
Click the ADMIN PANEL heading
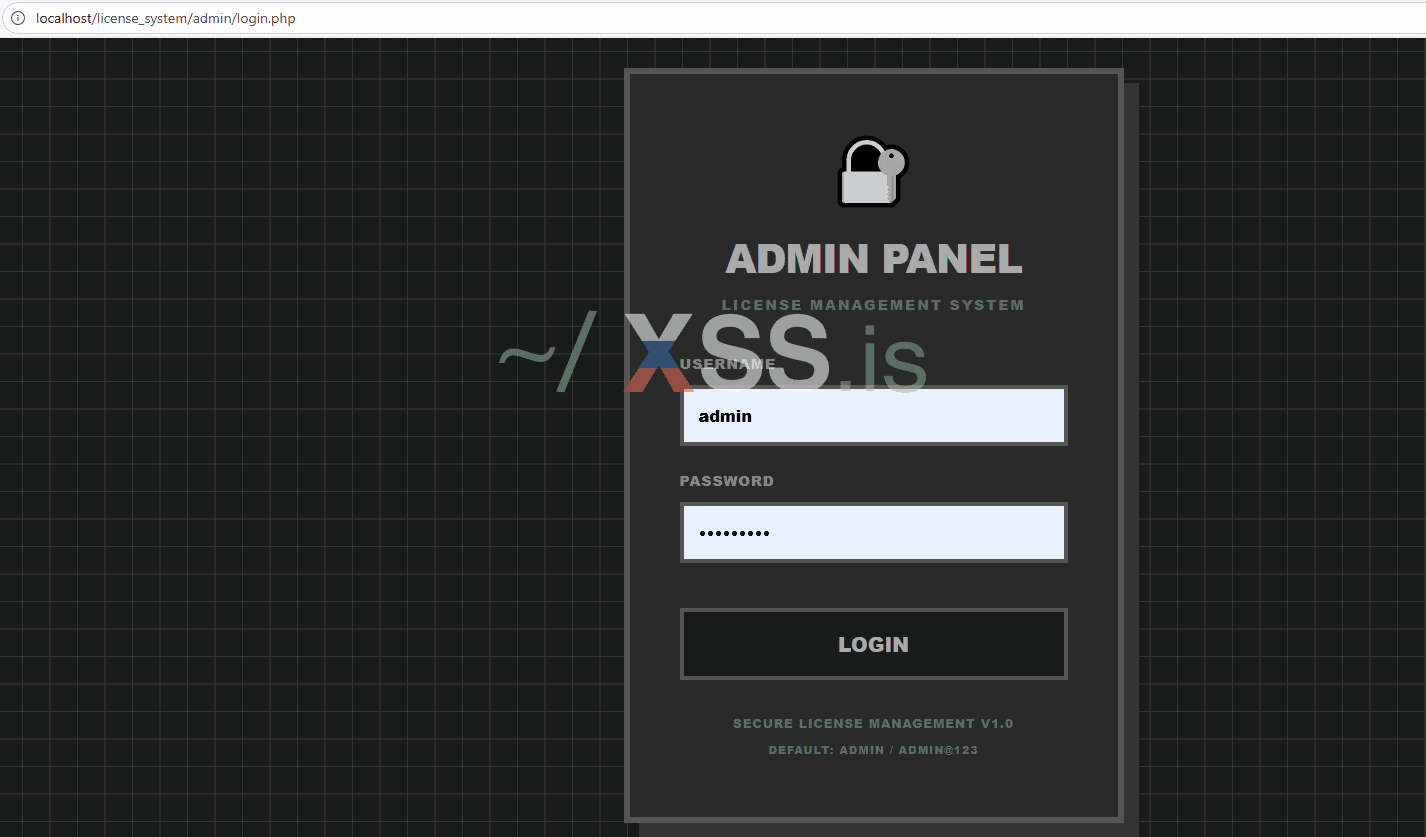(x=873, y=259)
